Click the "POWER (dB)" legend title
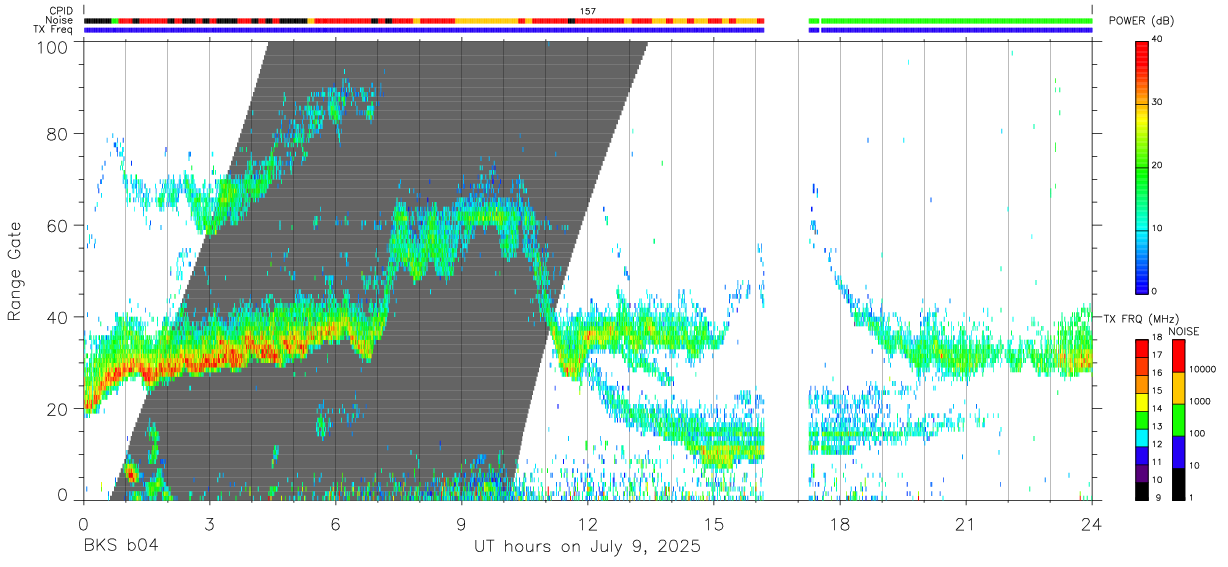Screen dimensions: 1228x567 tap(1140, 21)
